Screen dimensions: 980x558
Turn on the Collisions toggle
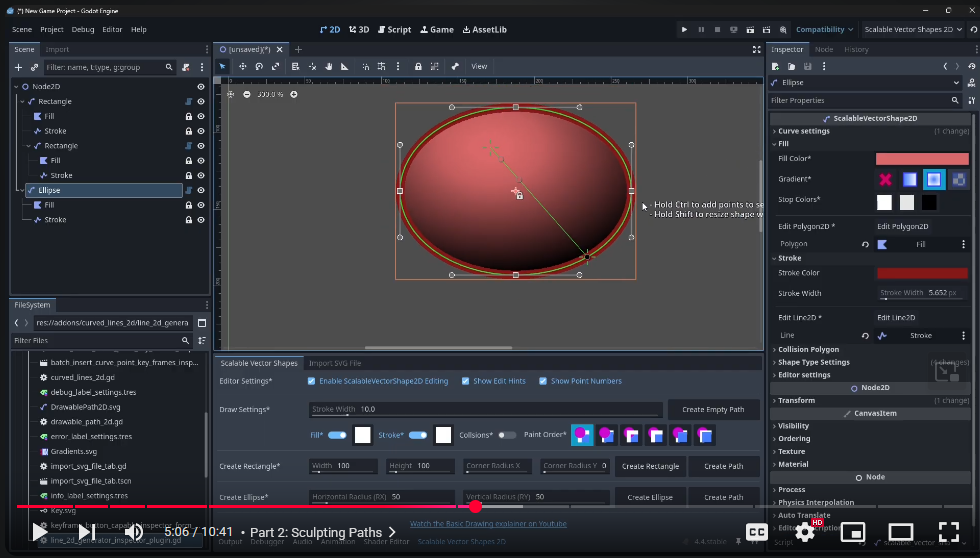pyautogui.click(x=507, y=435)
